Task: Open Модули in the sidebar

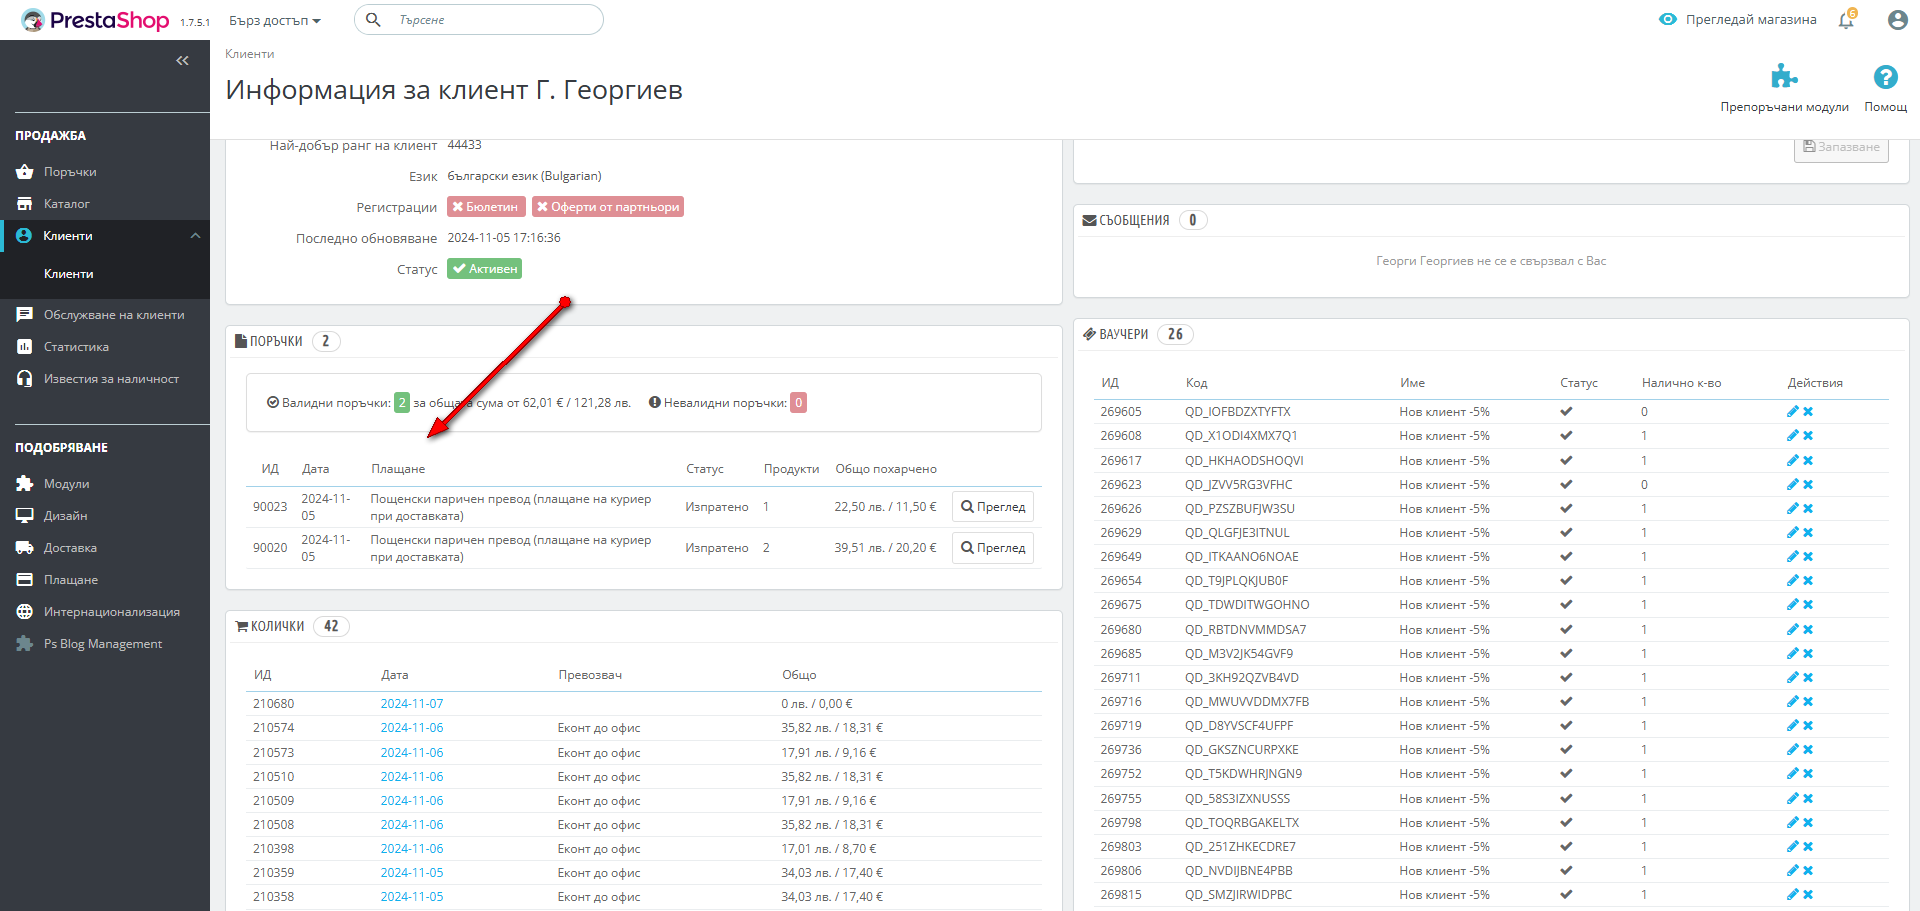Action: (66, 484)
